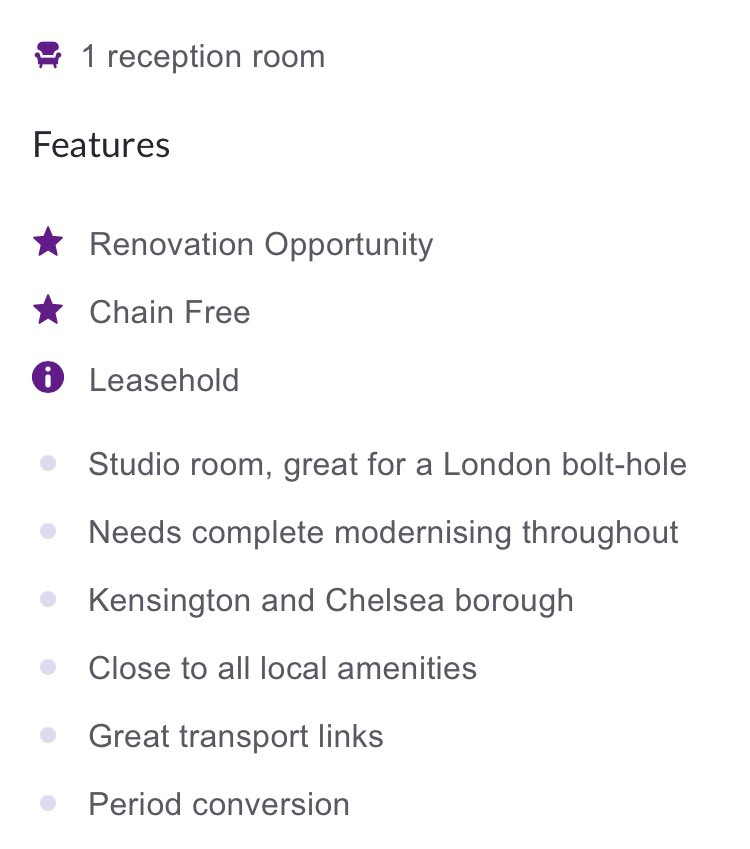Click the bullet beside Studio room feature

click(48, 463)
